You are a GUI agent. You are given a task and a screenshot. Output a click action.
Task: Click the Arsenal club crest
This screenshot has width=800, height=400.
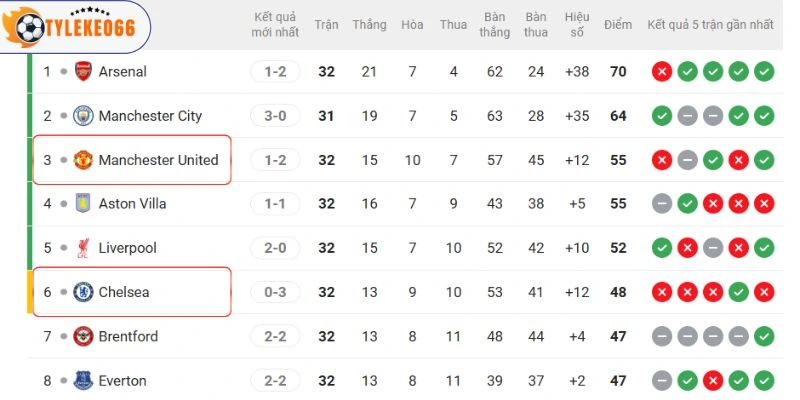pos(83,72)
